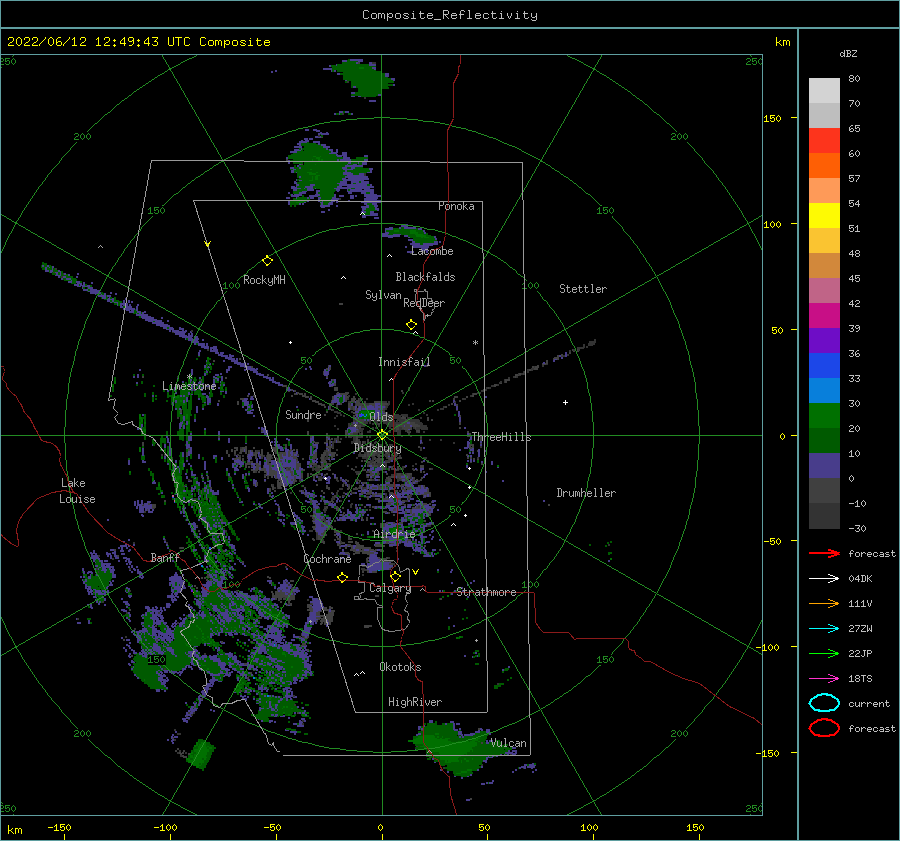The width and height of the screenshot is (900, 841).
Task: Select the Strathmore label
Action: (486, 592)
